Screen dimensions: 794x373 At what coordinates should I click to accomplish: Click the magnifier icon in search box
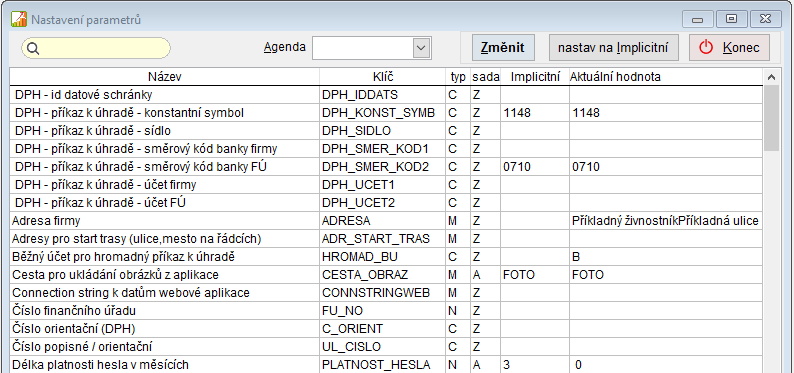tap(32, 48)
